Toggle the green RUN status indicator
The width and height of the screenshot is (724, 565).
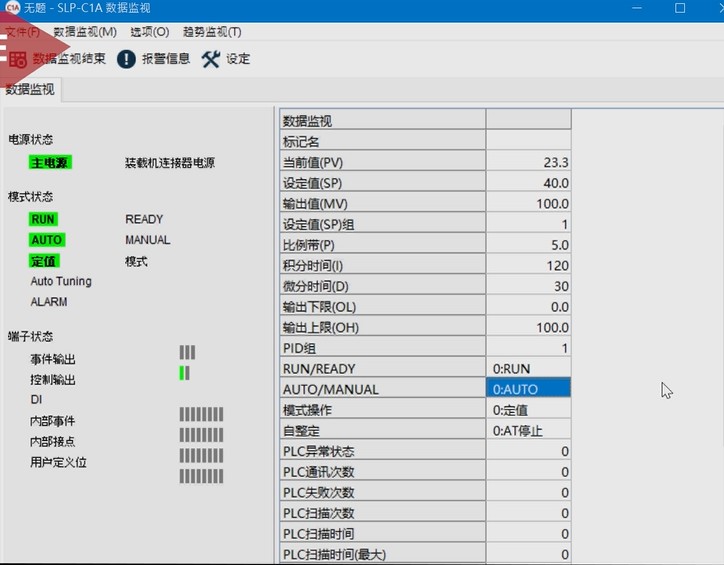(43, 219)
